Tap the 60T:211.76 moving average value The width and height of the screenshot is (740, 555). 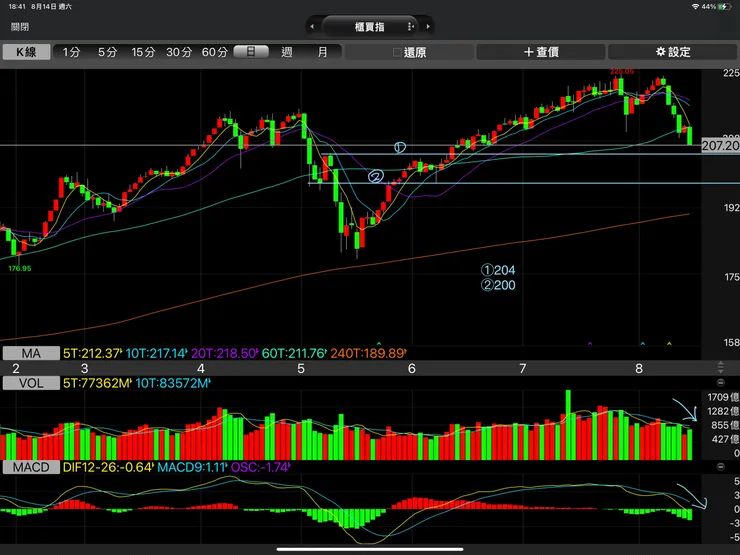tap(294, 353)
